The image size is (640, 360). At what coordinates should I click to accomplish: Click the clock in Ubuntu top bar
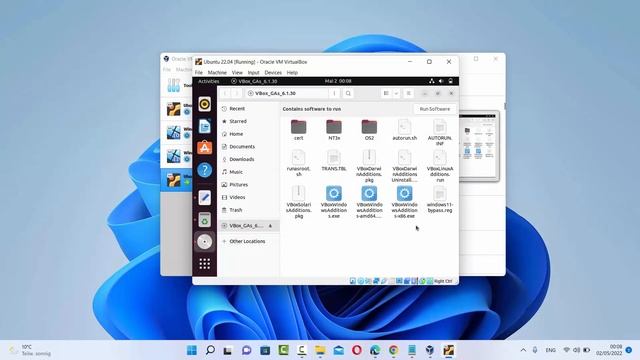click(x=338, y=81)
